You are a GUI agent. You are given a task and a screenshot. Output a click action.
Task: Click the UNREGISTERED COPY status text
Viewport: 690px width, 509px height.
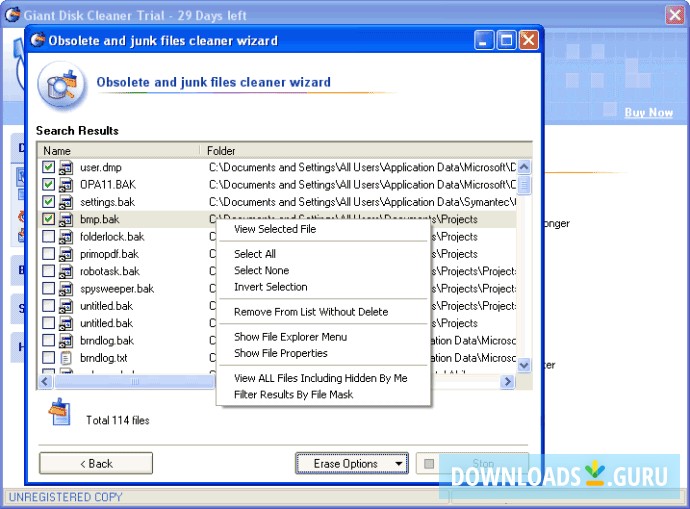[66, 497]
